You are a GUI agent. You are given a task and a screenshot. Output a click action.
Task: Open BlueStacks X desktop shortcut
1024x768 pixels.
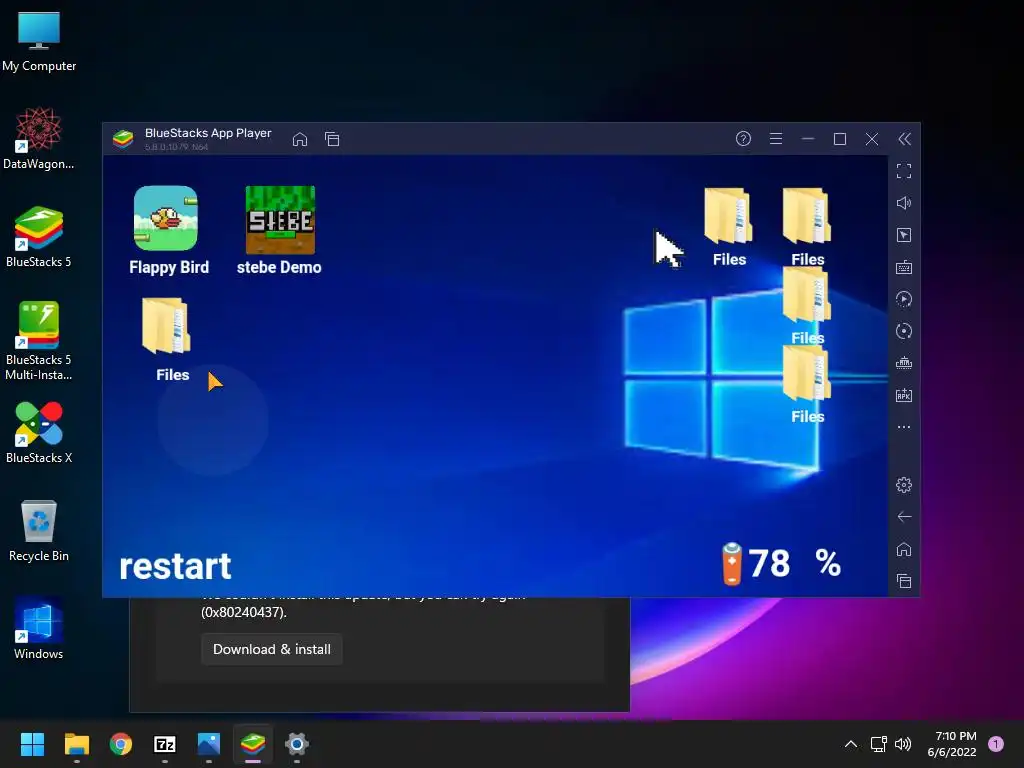39,433
